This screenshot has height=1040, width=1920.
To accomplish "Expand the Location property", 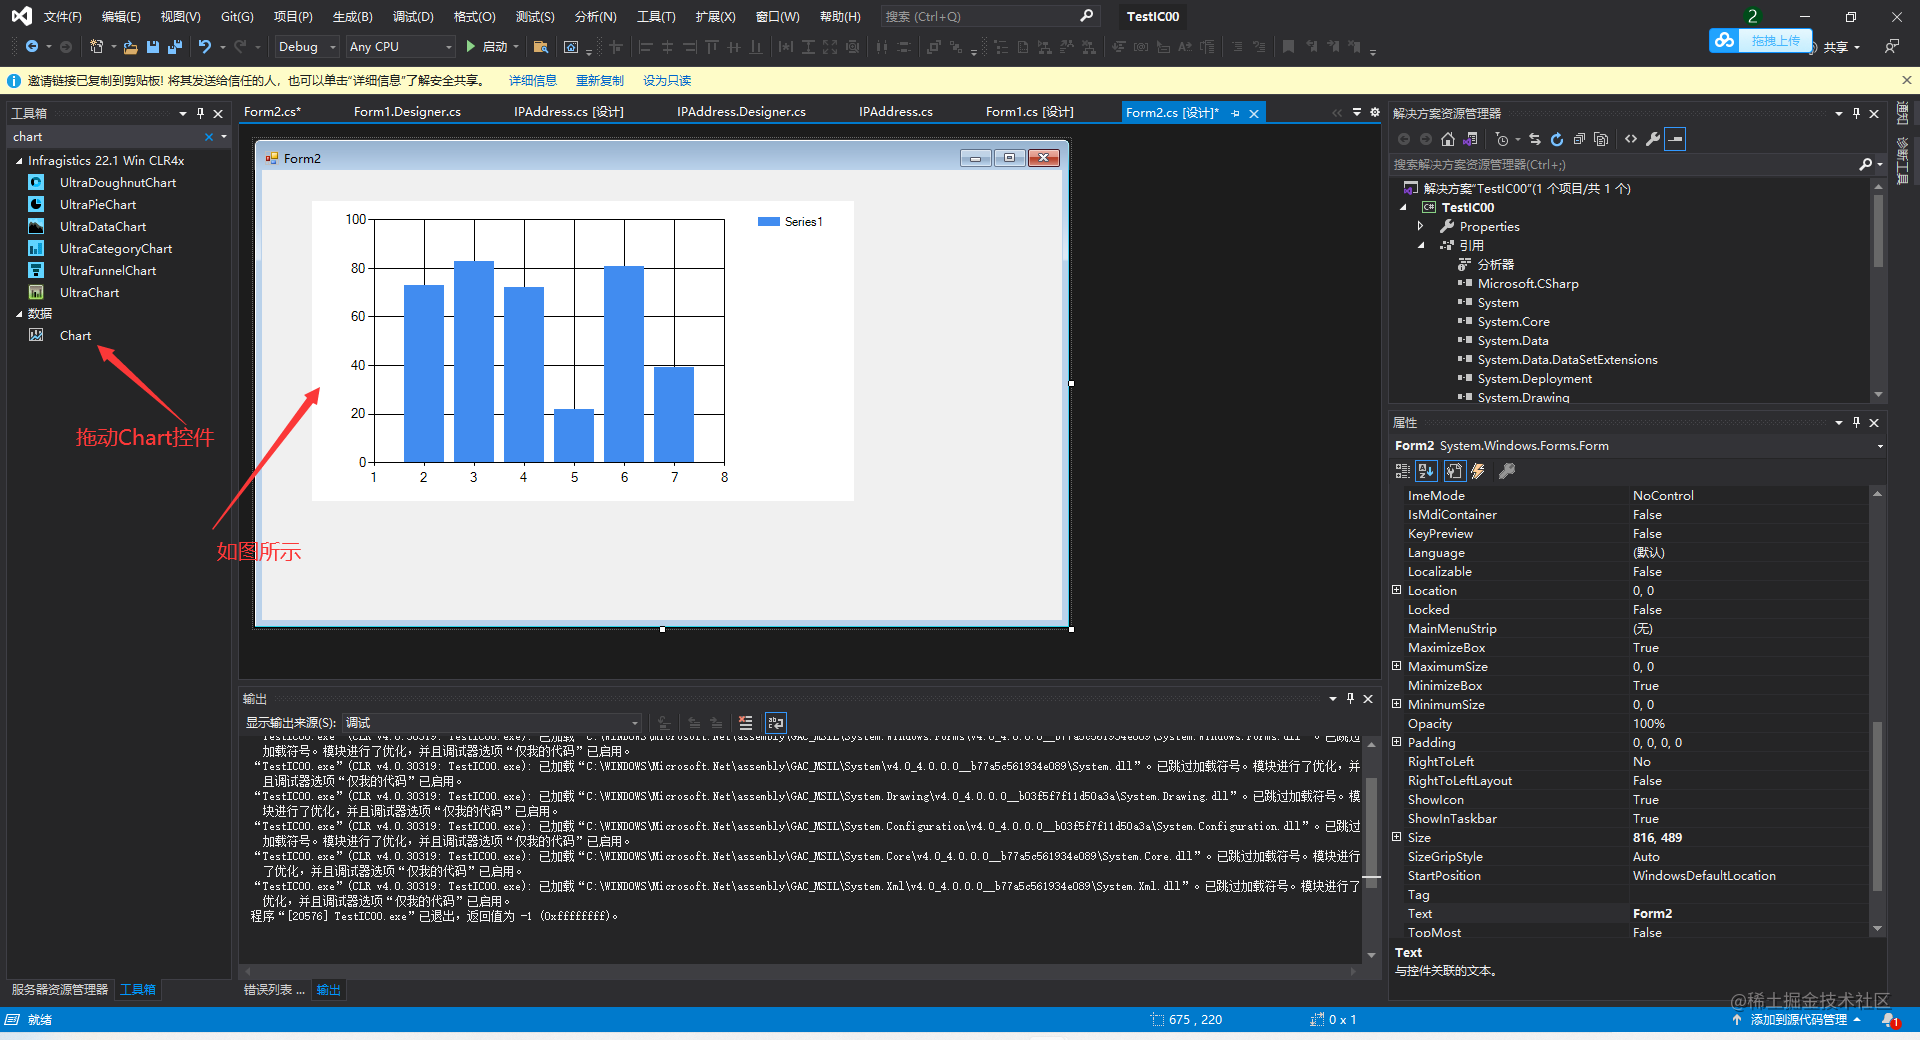I will coord(1396,590).
